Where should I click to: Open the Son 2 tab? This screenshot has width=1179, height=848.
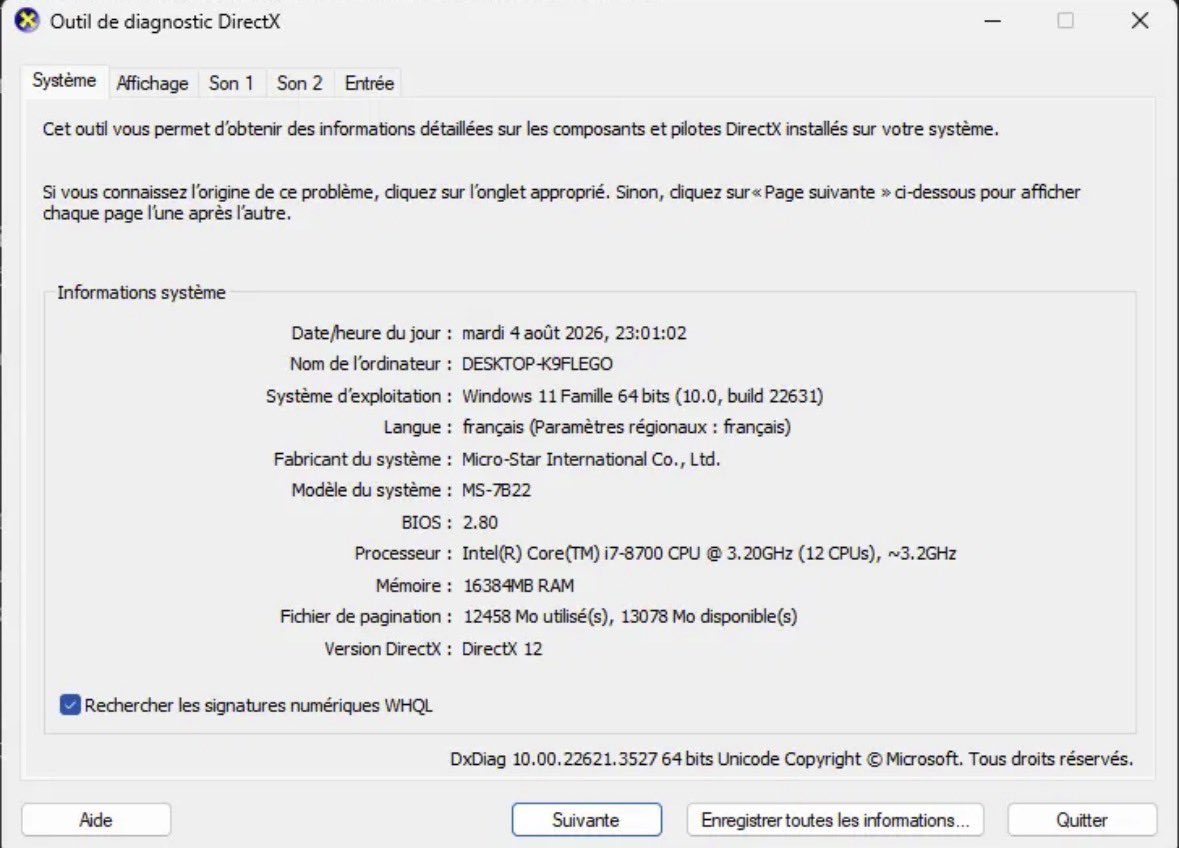coord(299,83)
